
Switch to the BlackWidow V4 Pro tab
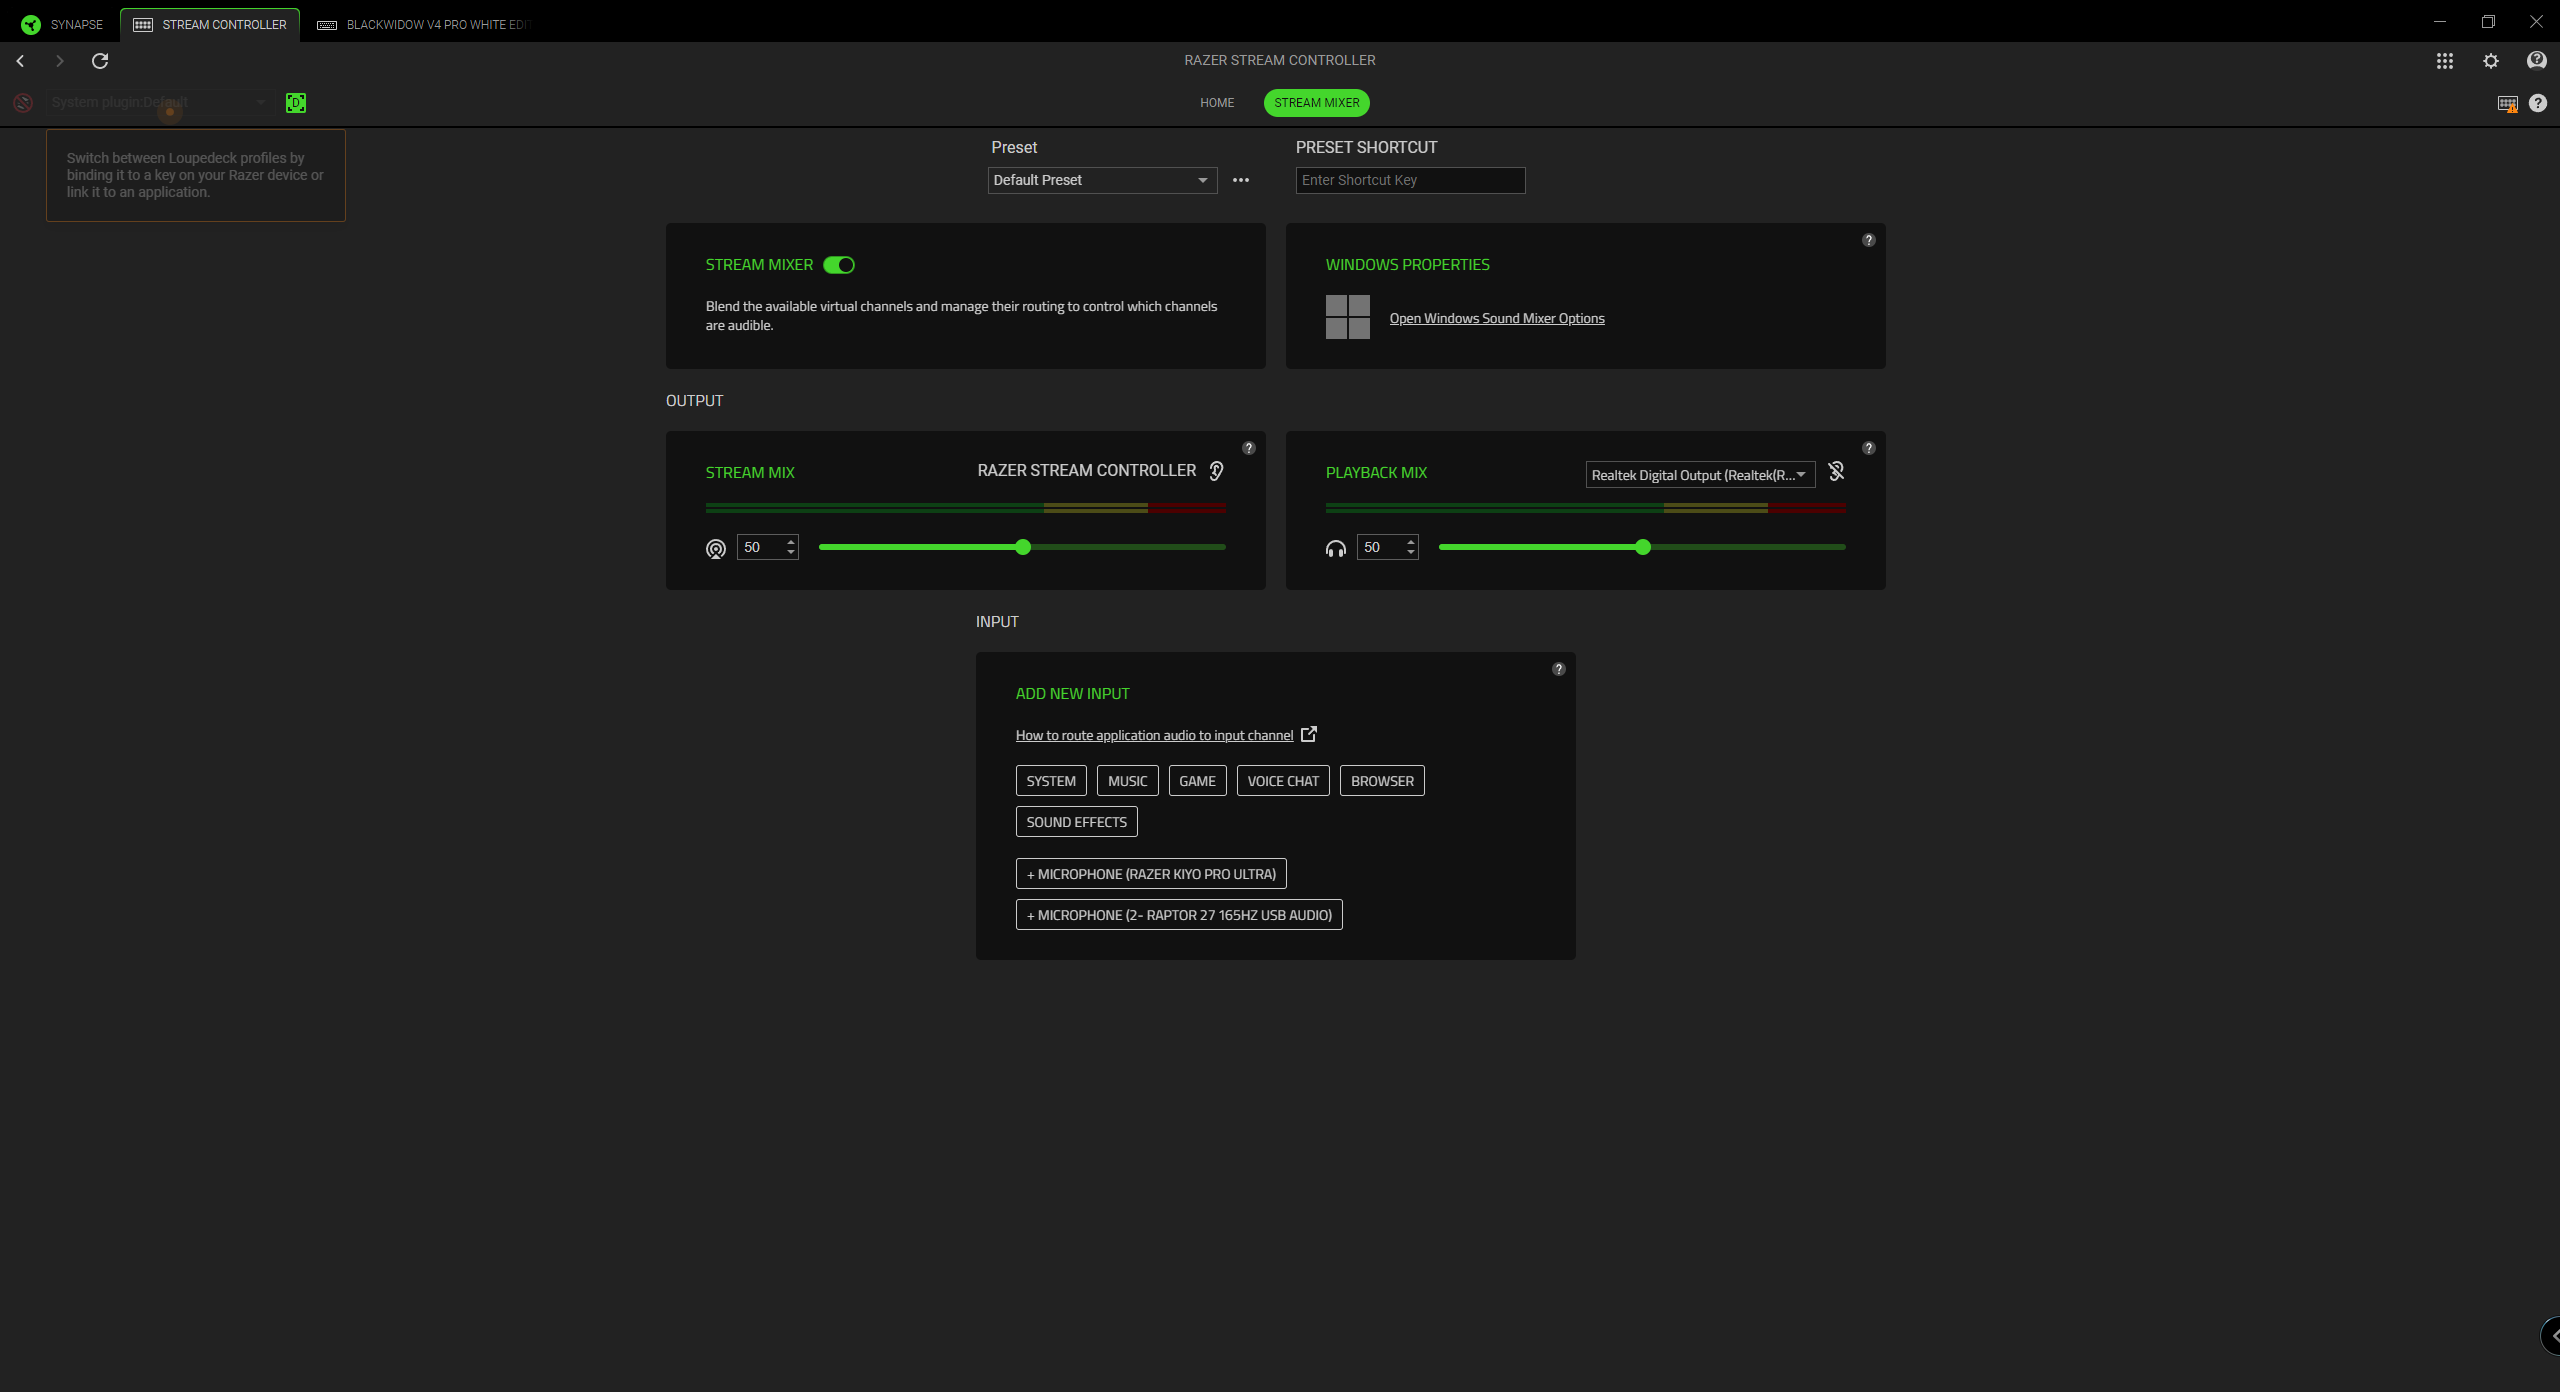(420, 24)
